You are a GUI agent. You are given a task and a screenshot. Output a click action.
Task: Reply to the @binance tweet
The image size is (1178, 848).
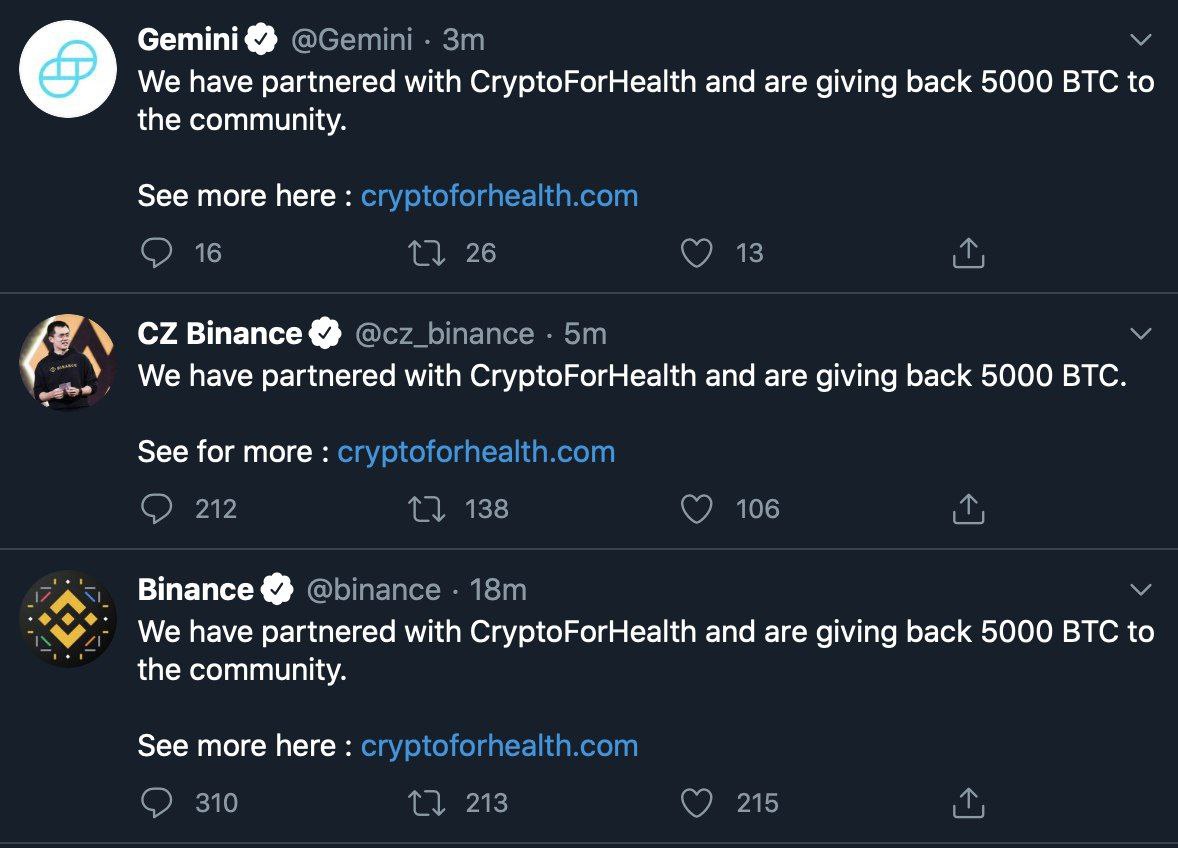tap(157, 803)
